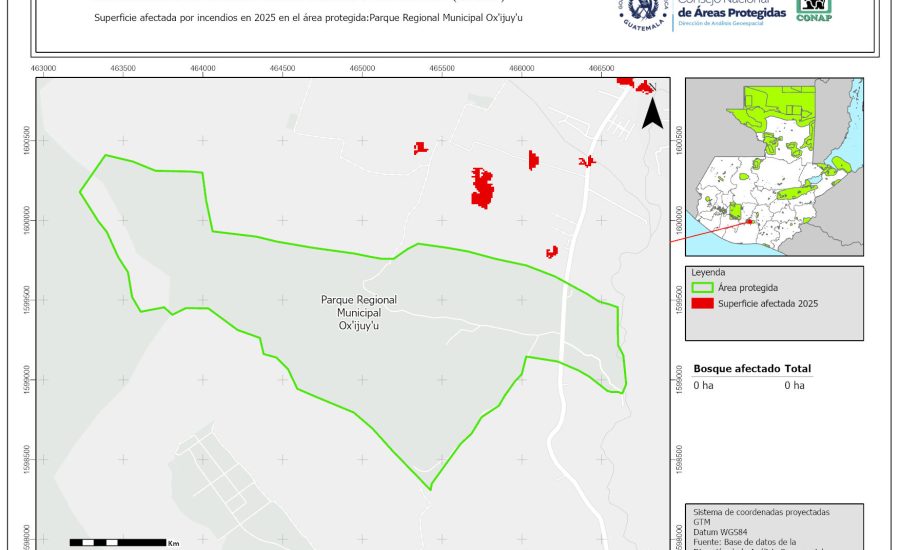Click the small red patch beside the road
The width and height of the screenshot is (900, 550).
tap(551, 252)
